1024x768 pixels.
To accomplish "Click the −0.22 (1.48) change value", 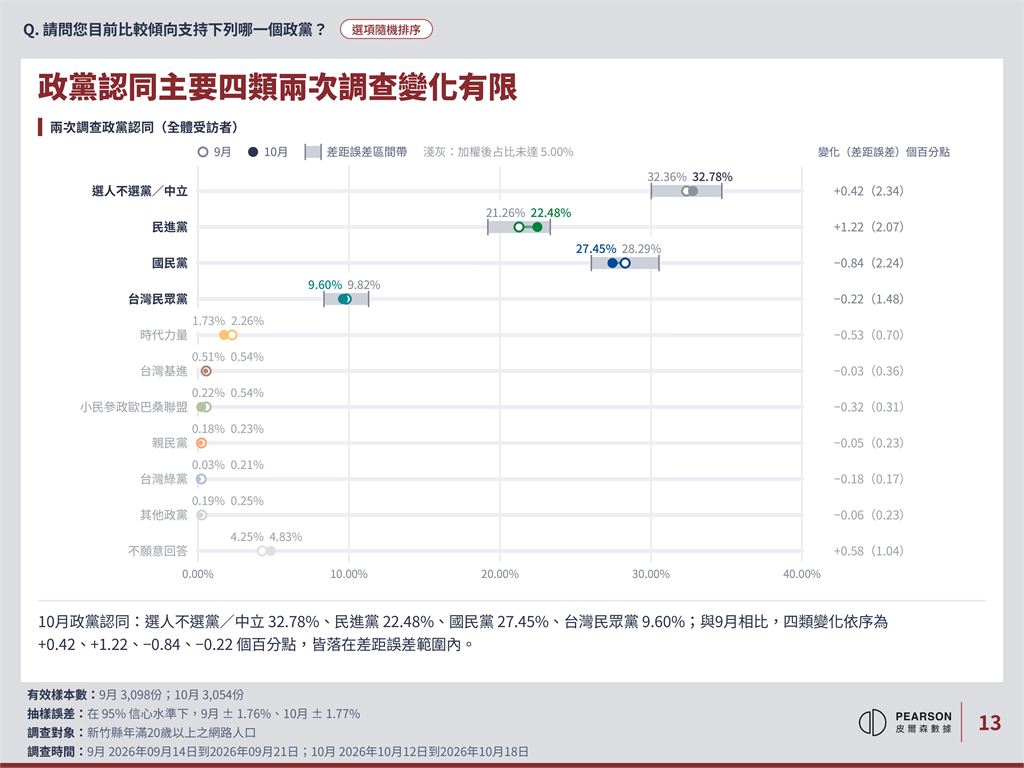I will point(869,299).
